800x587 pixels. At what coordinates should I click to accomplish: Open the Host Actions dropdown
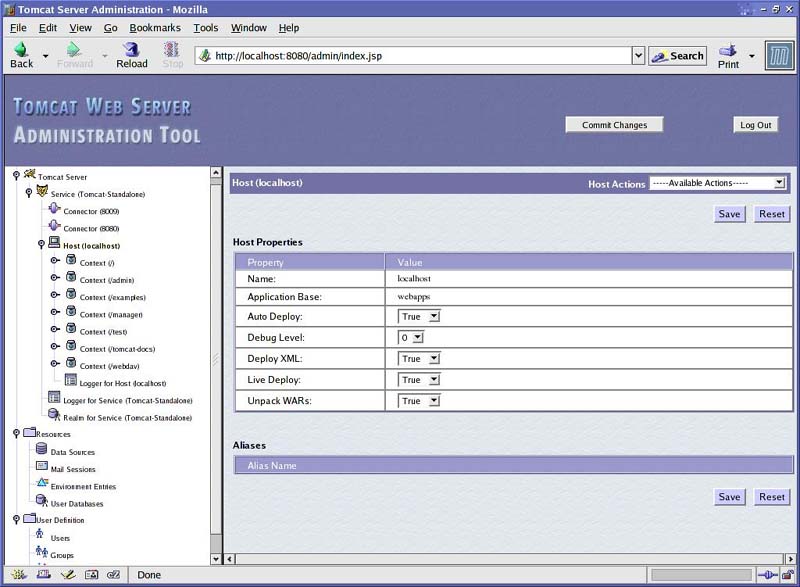point(717,183)
